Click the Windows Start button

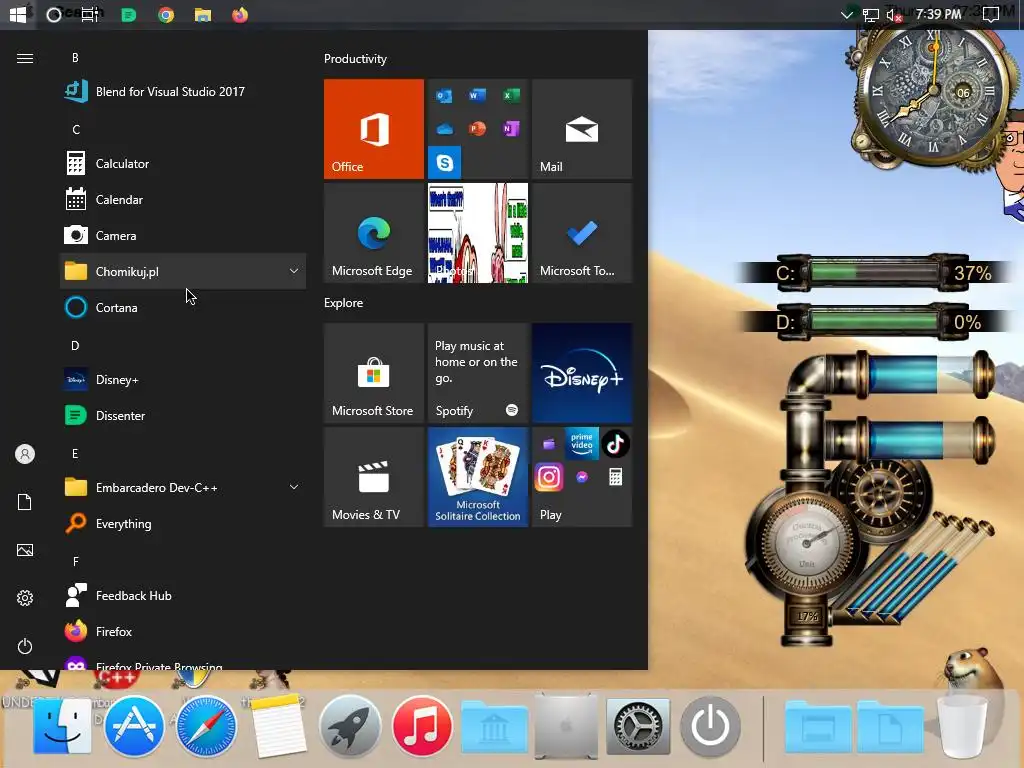point(18,14)
